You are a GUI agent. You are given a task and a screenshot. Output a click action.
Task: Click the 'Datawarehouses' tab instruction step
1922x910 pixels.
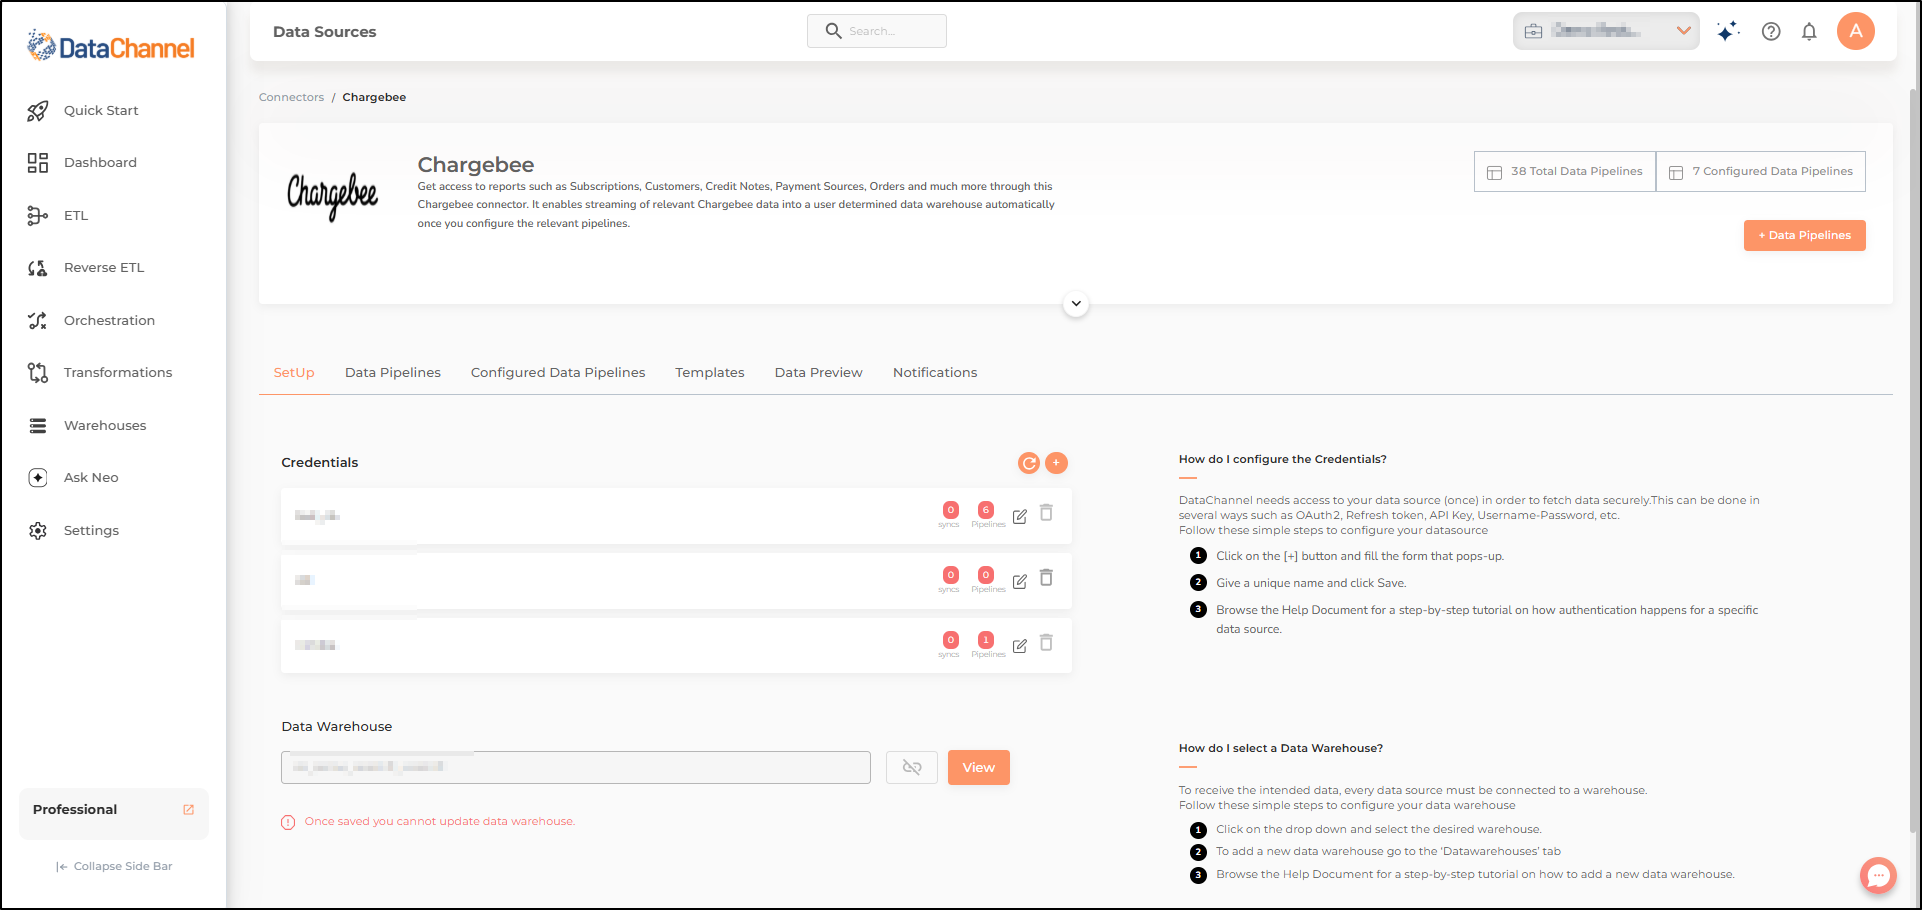pos(1388,852)
